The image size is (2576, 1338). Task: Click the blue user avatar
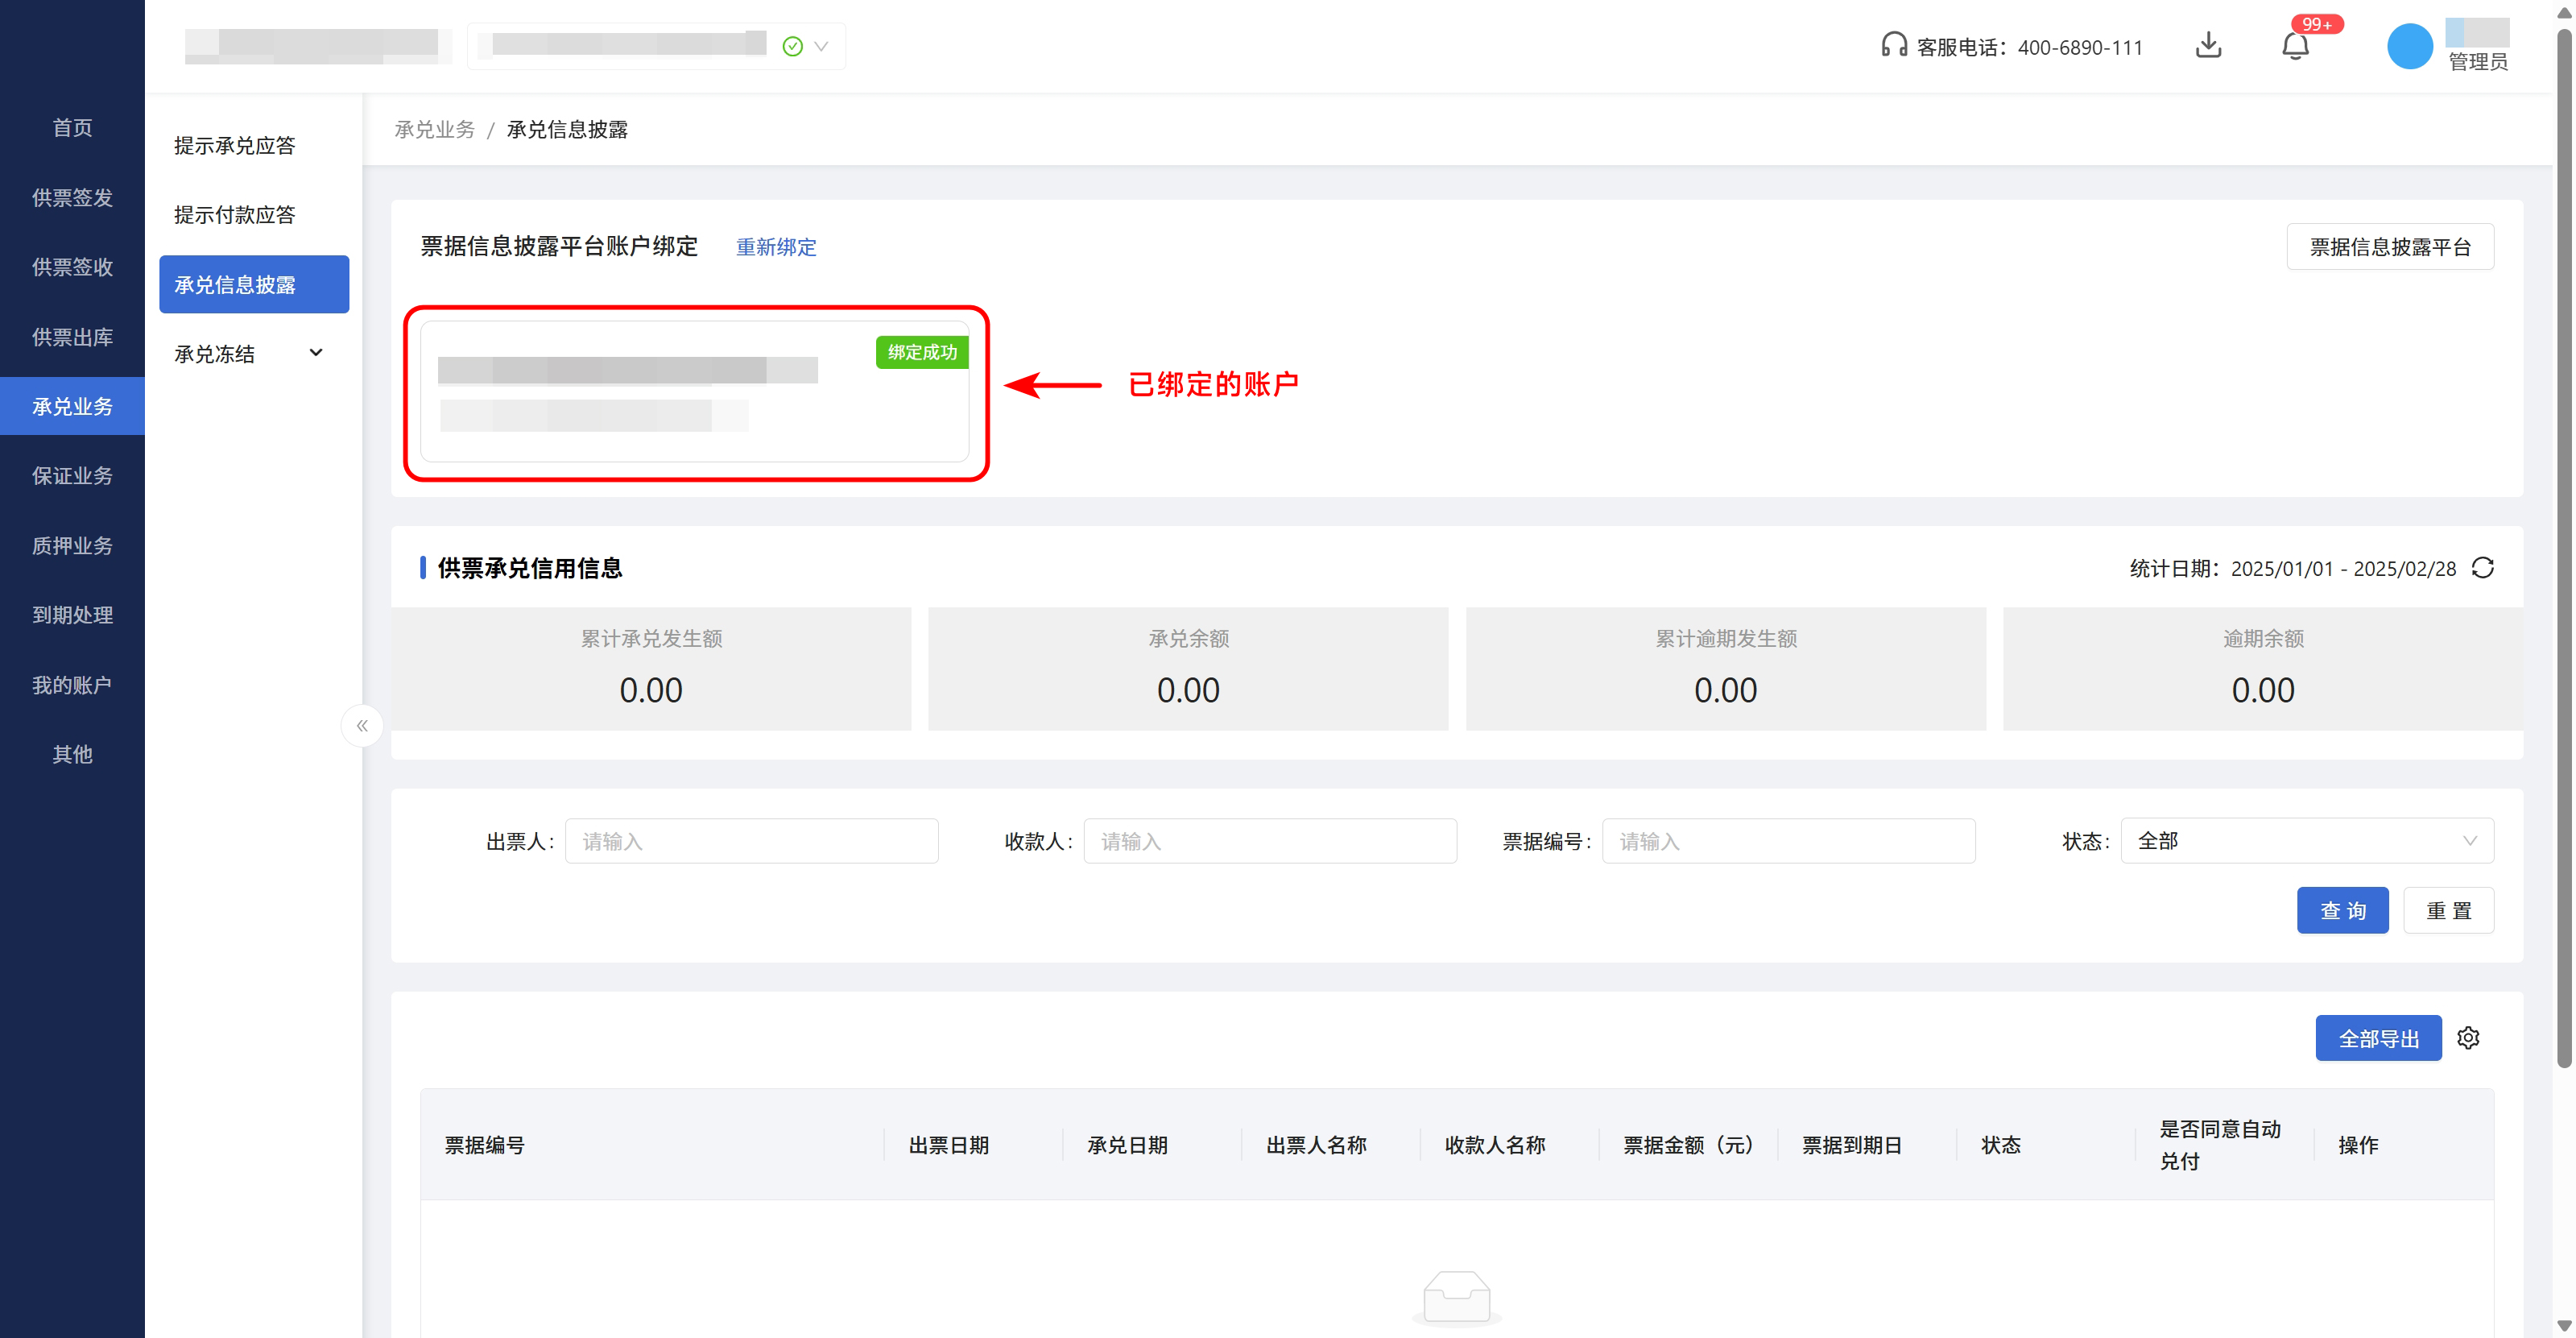coord(2409,46)
